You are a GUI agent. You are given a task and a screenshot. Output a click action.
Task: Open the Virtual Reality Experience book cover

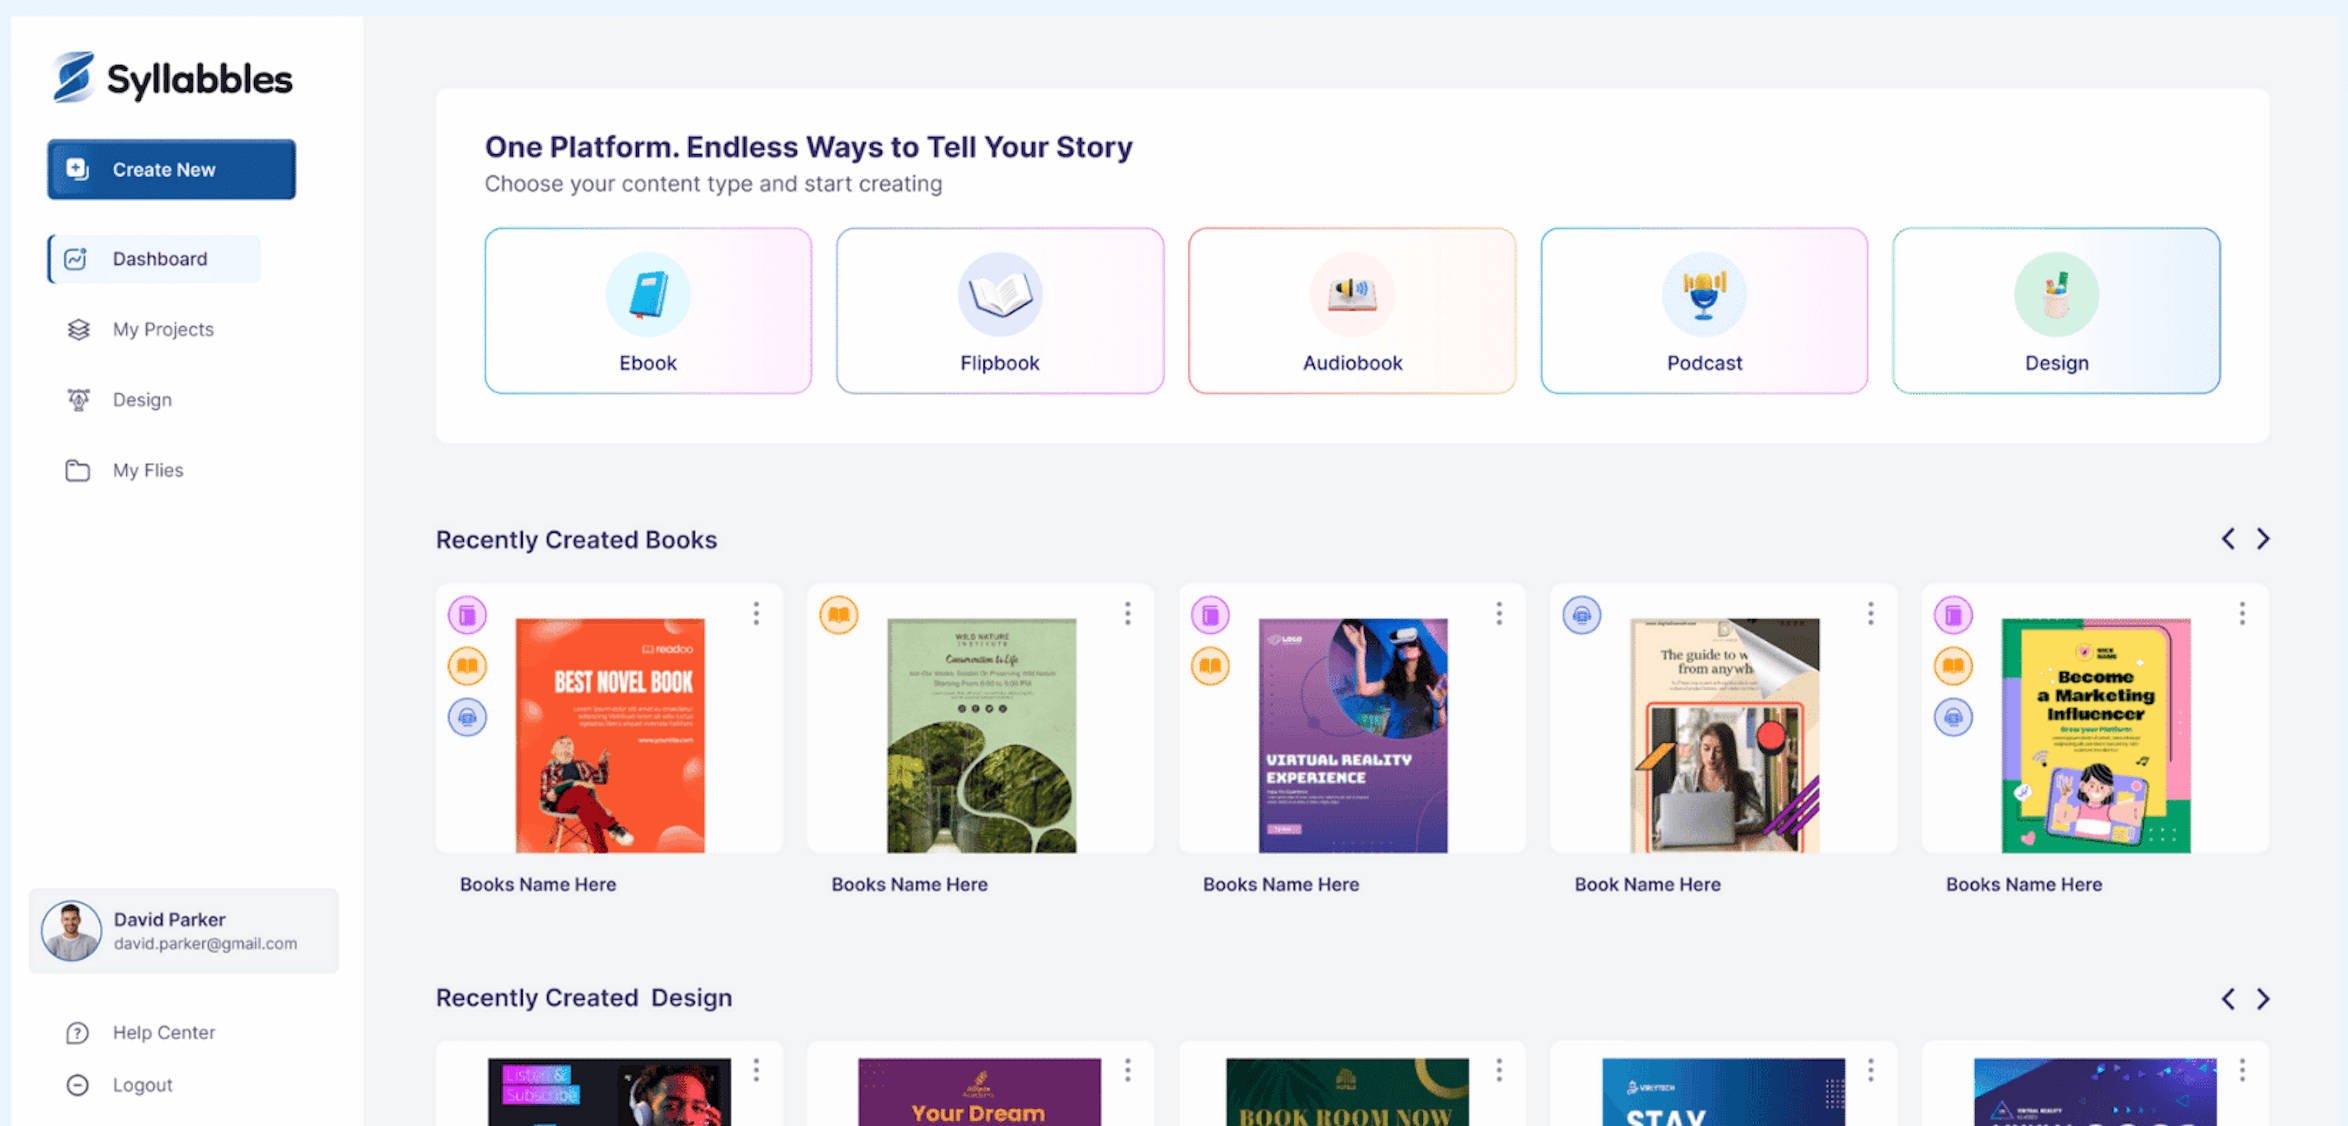coord(1352,735)
